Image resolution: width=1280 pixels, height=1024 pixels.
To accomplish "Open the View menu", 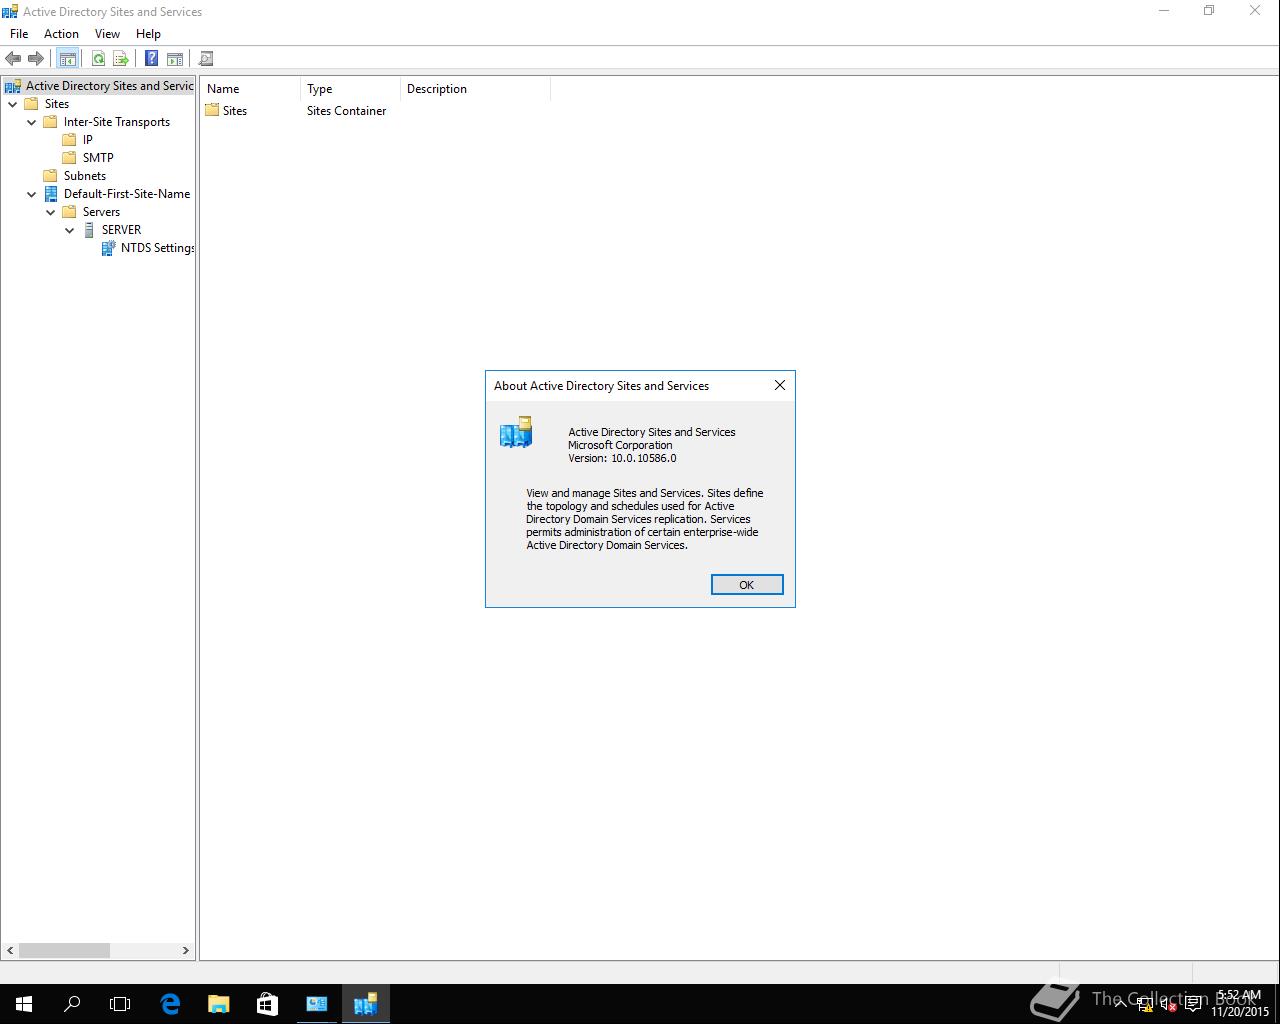I will coord(107,34).
